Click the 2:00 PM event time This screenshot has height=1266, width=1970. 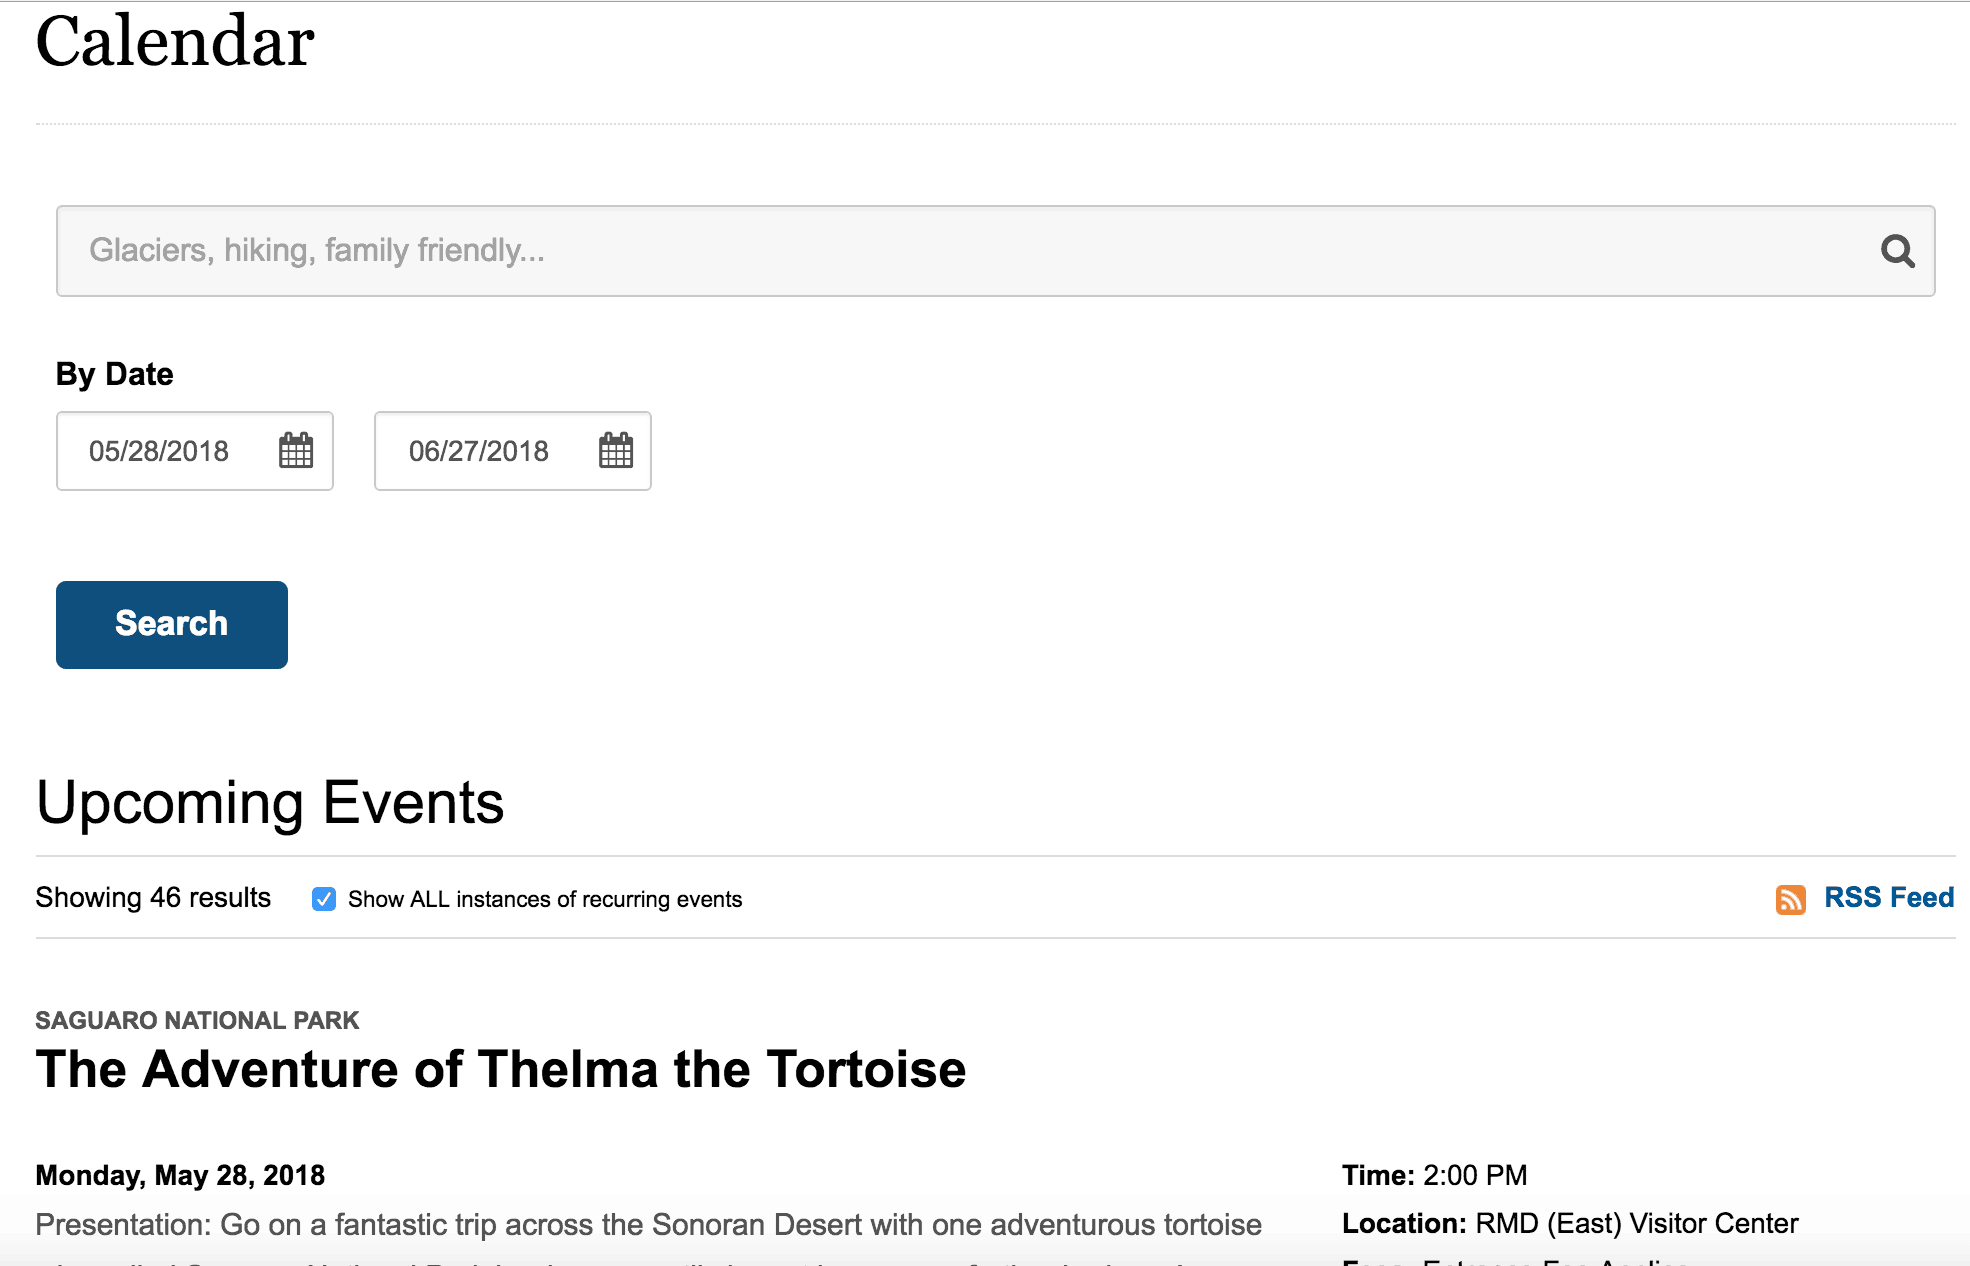tap(1475, 1175)
